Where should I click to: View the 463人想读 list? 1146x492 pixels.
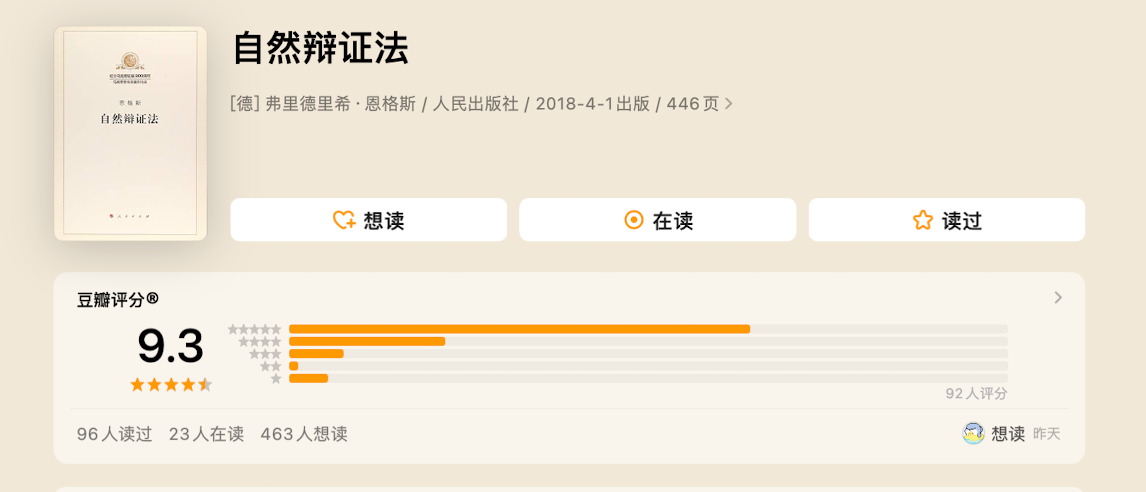click(x=304, y=434)
